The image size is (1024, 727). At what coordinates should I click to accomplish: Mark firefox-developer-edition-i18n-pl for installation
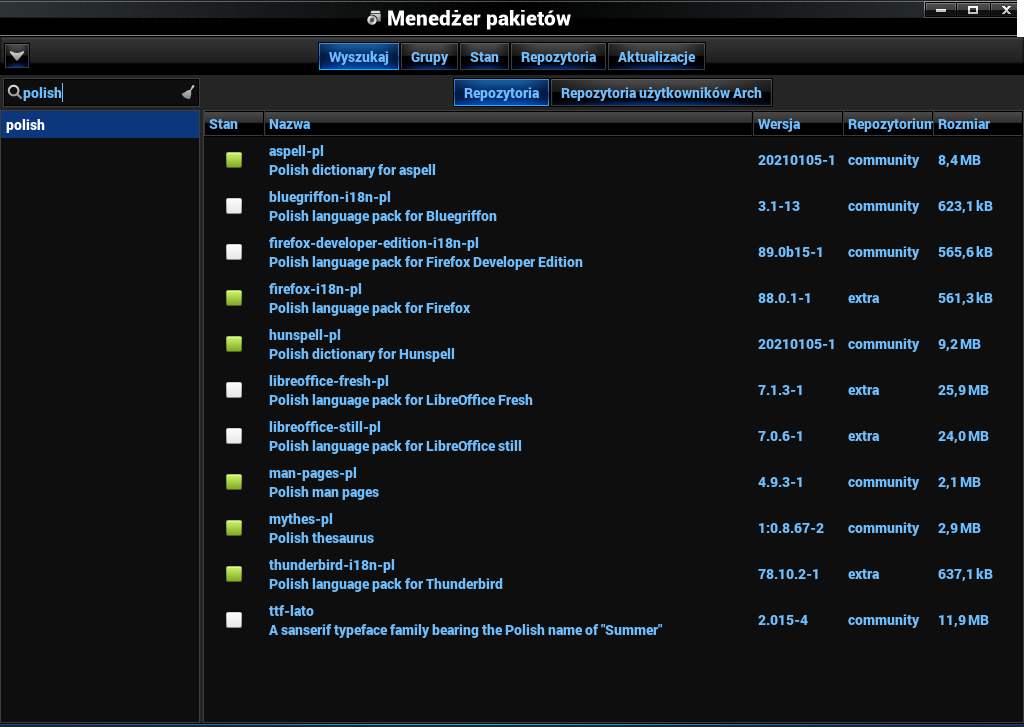coord(234,252)
